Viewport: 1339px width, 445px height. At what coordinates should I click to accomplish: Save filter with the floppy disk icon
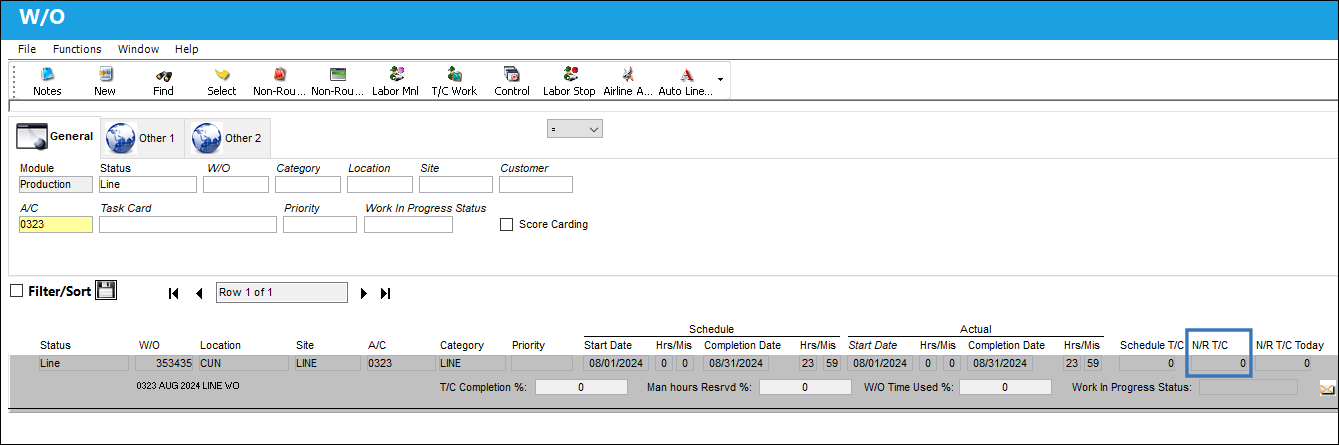click(x=106, y=290)
